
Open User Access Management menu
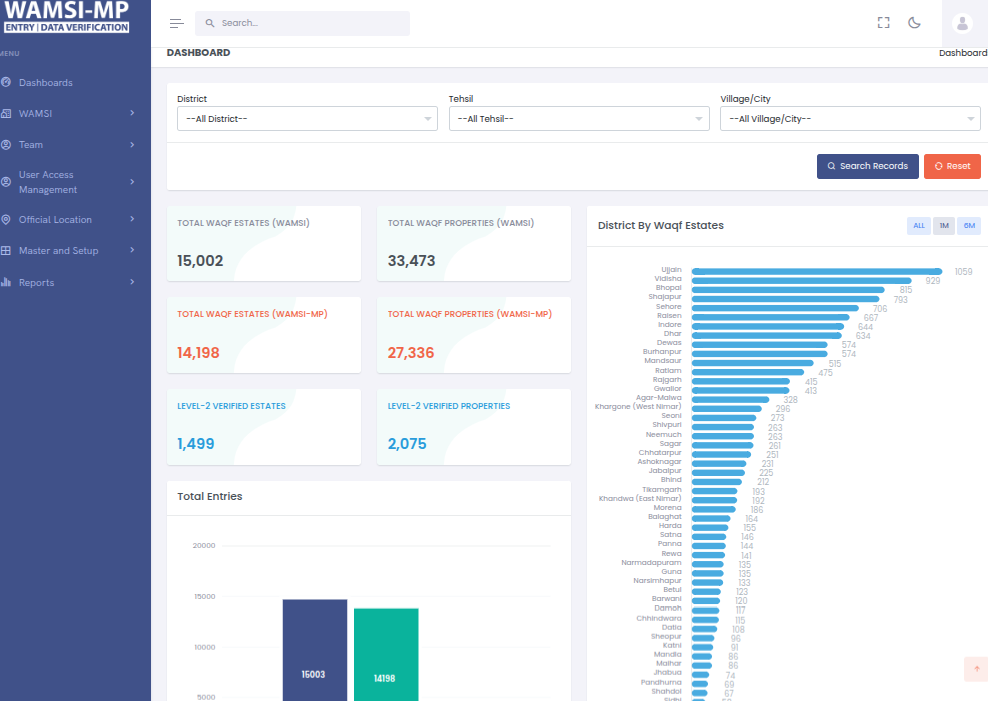point(70,182)
